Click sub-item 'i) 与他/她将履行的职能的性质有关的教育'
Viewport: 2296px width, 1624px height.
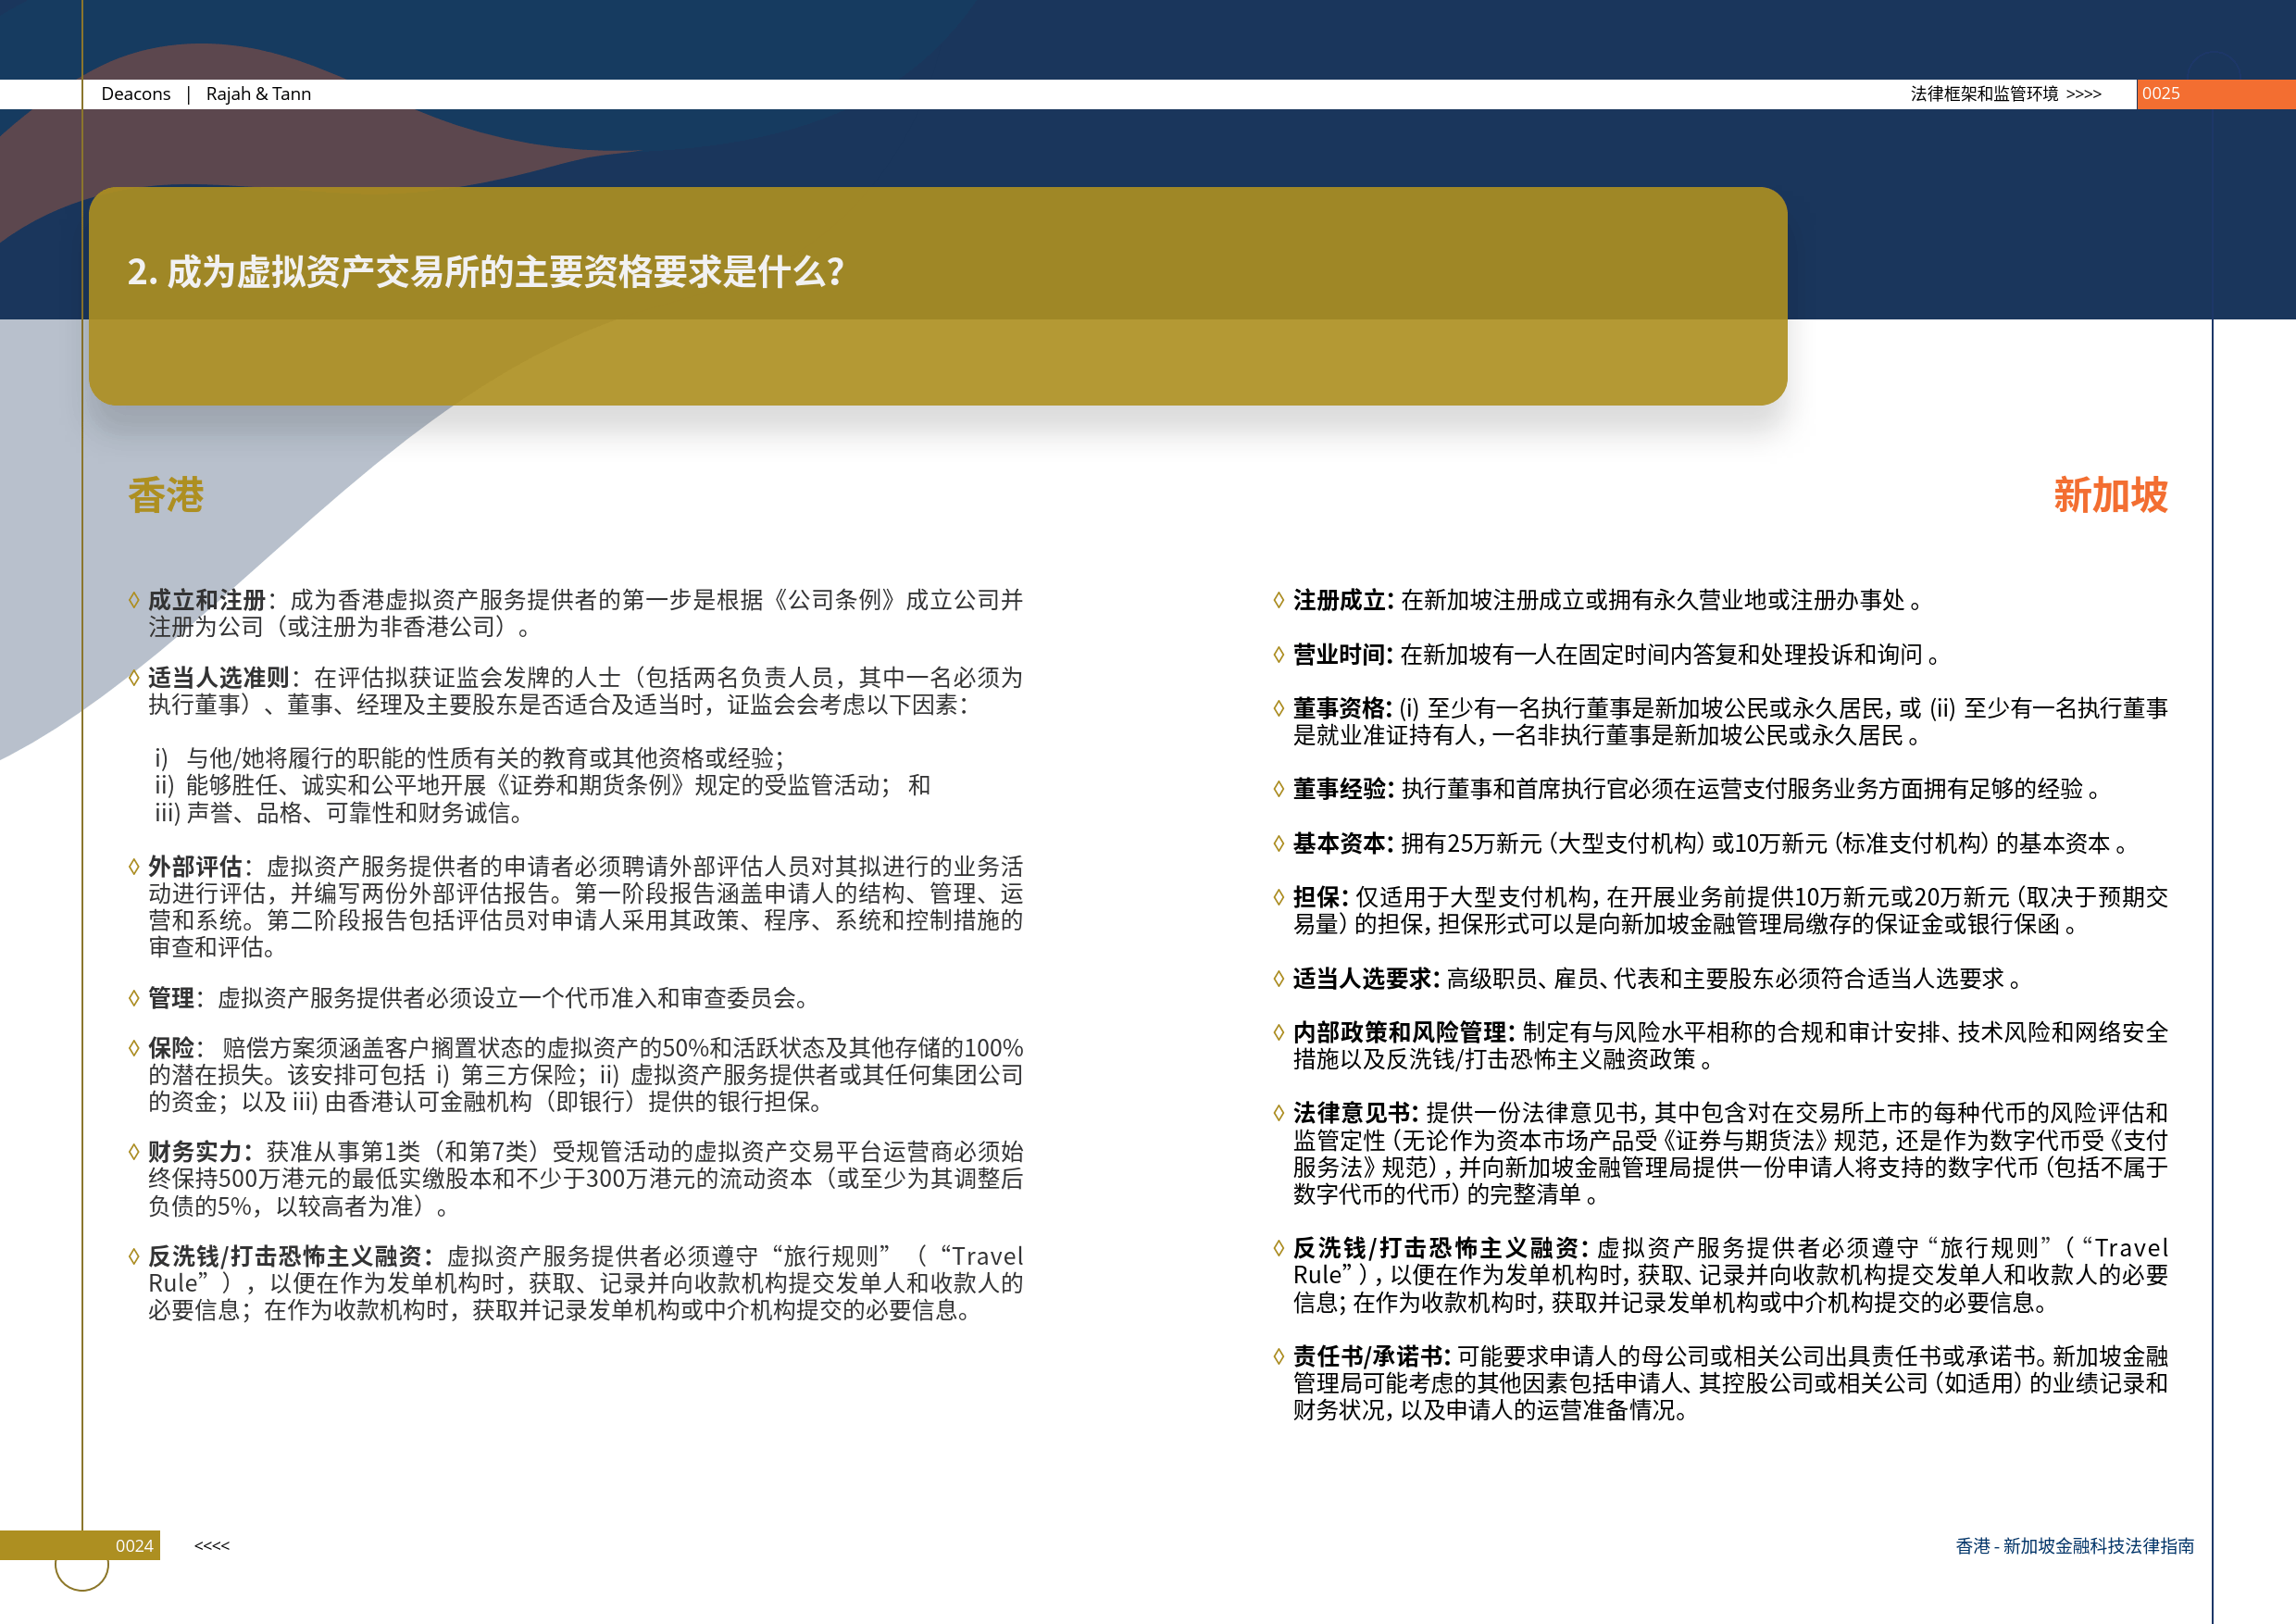tap(470, 758)
